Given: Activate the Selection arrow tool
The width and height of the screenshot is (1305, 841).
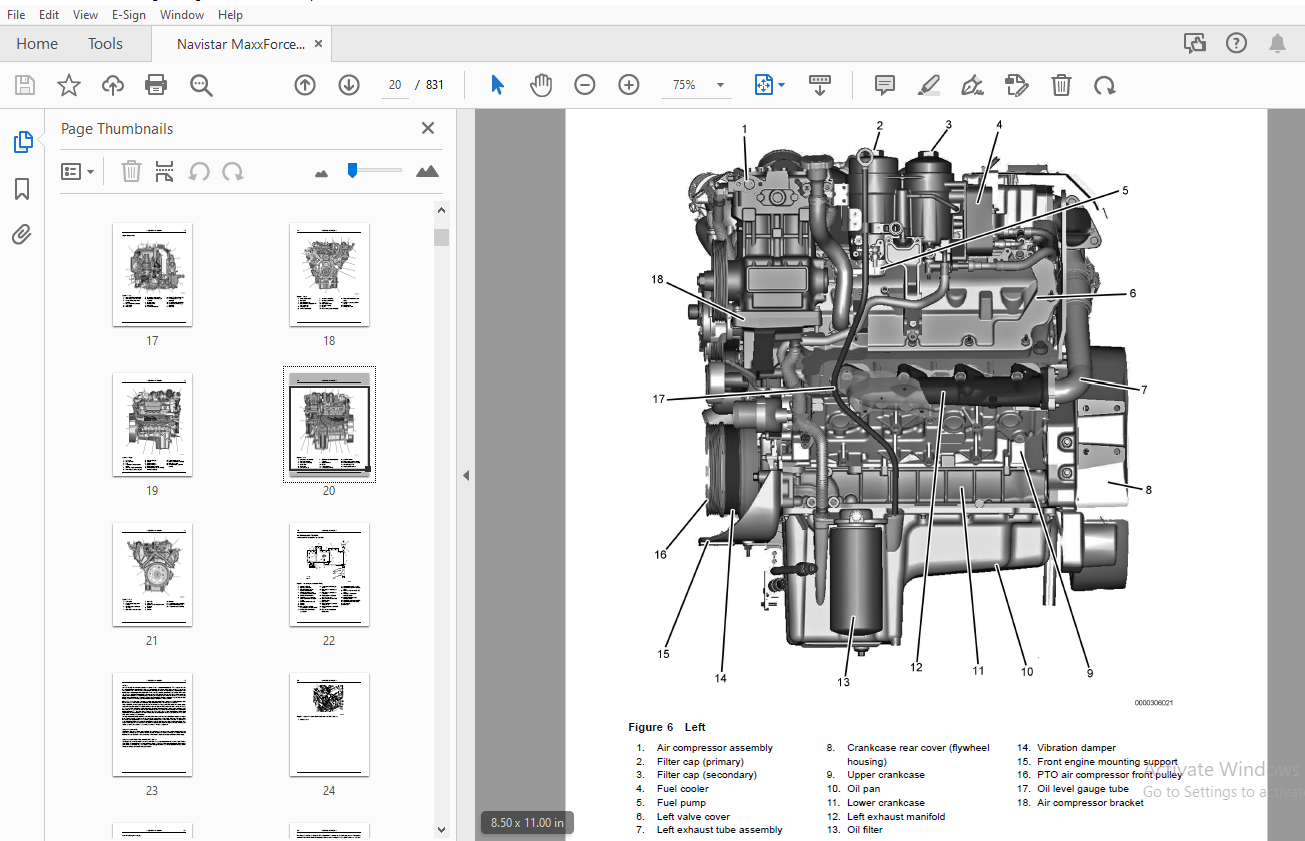Looking at the screenshot, I should click(x=497, y=85).
